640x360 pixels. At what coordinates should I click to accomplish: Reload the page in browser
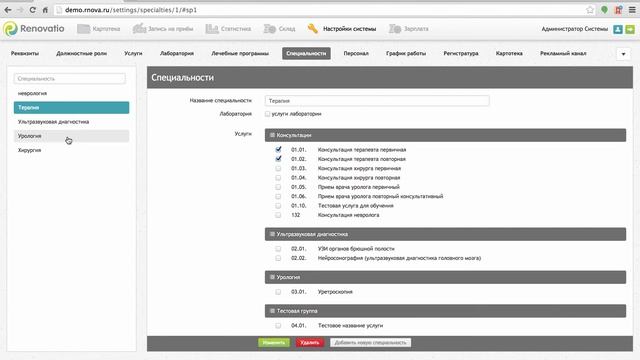33,10
